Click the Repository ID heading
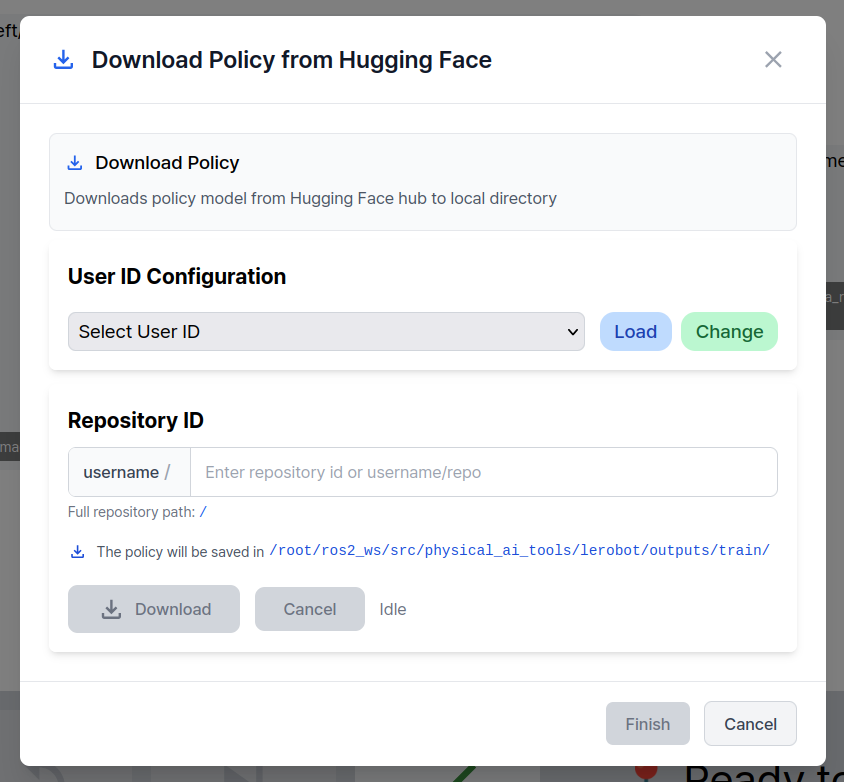 136,421
